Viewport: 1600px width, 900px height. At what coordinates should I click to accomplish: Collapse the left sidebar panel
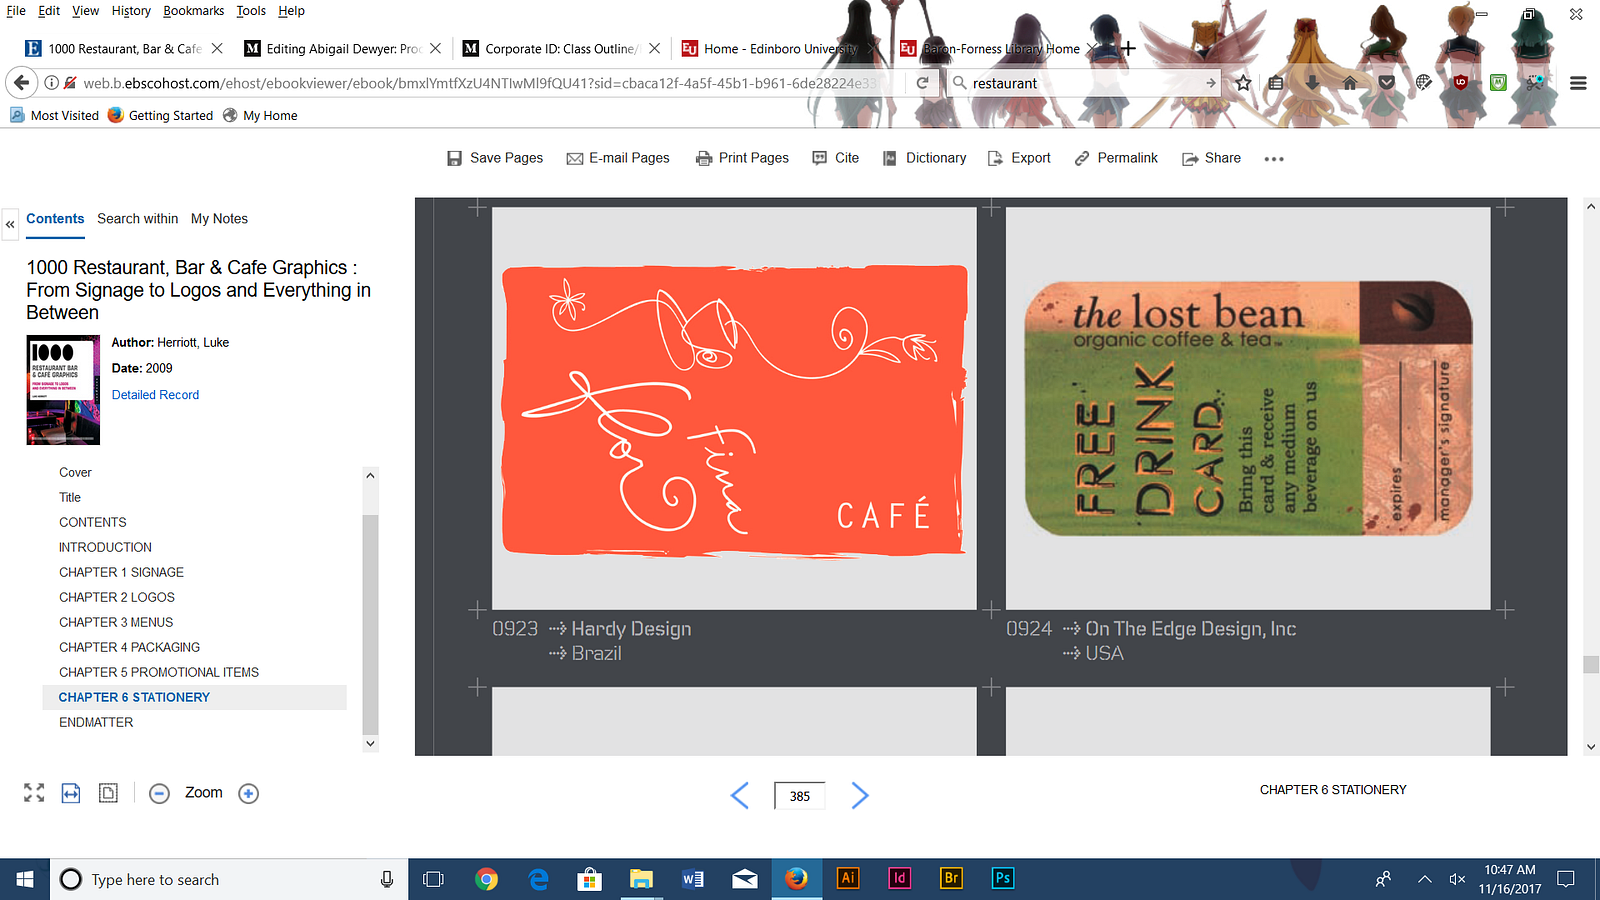(x=10, y=225)
